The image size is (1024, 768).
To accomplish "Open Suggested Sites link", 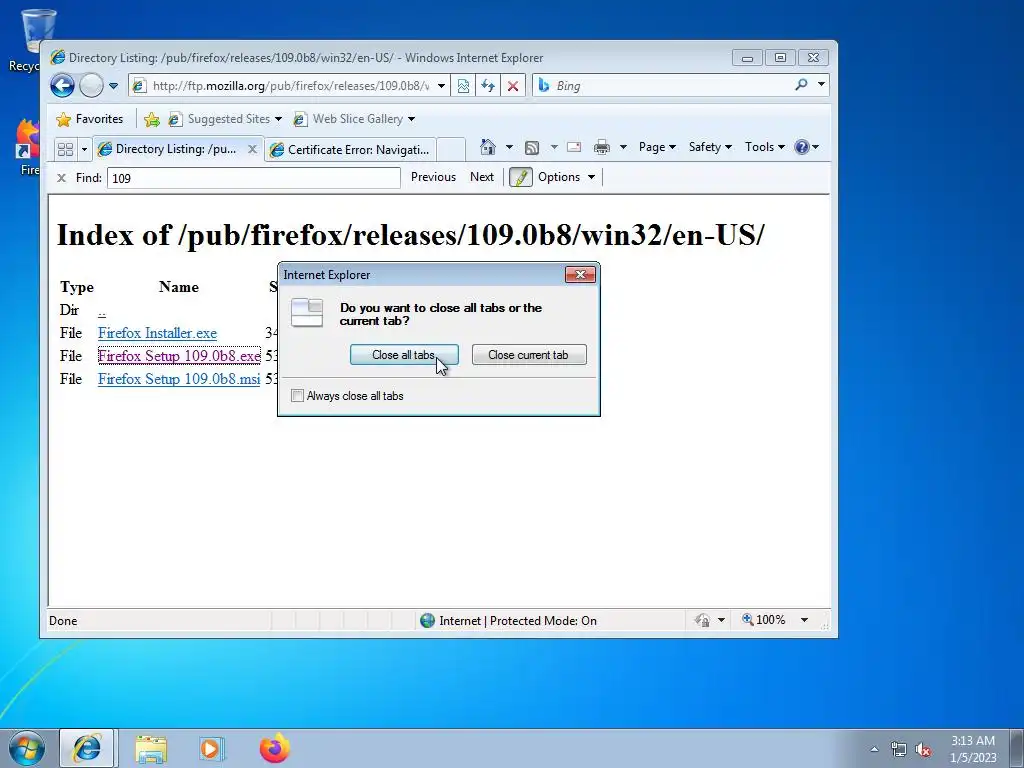I will coord(225,119).
